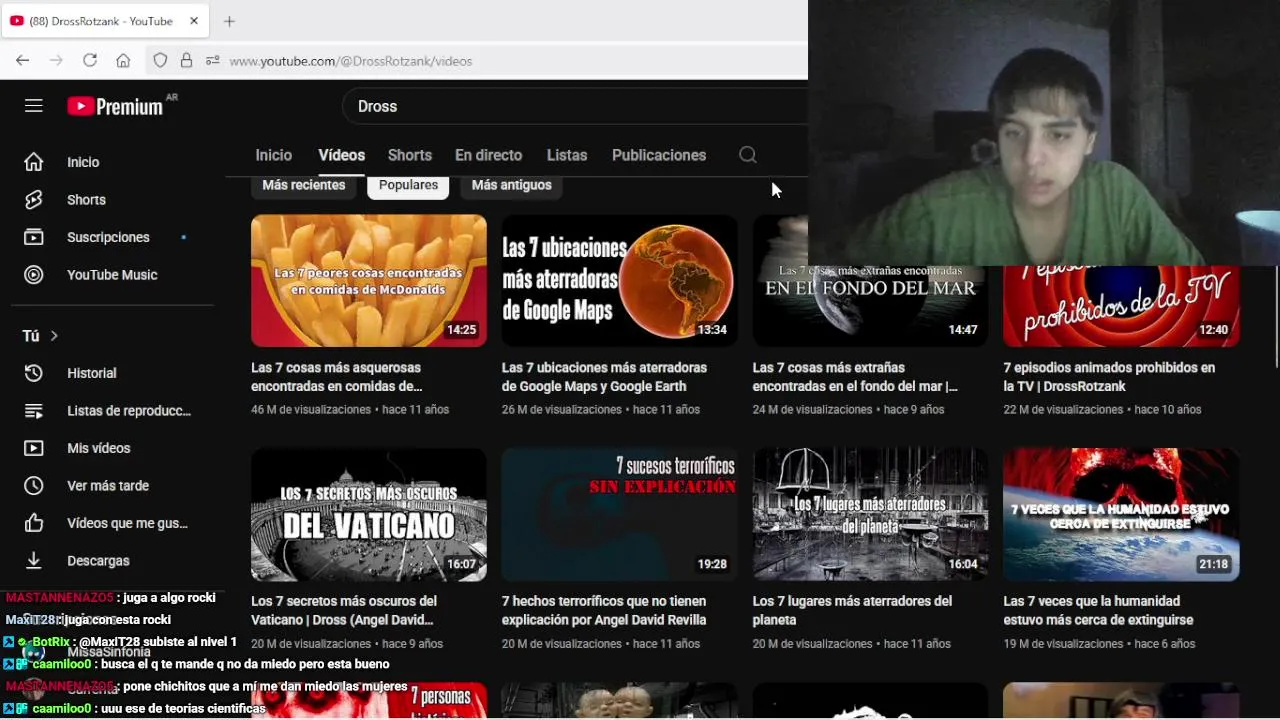Click '46 M de visualizaciones' text
Screen dimensions: 1280x720
pos(310,410)
